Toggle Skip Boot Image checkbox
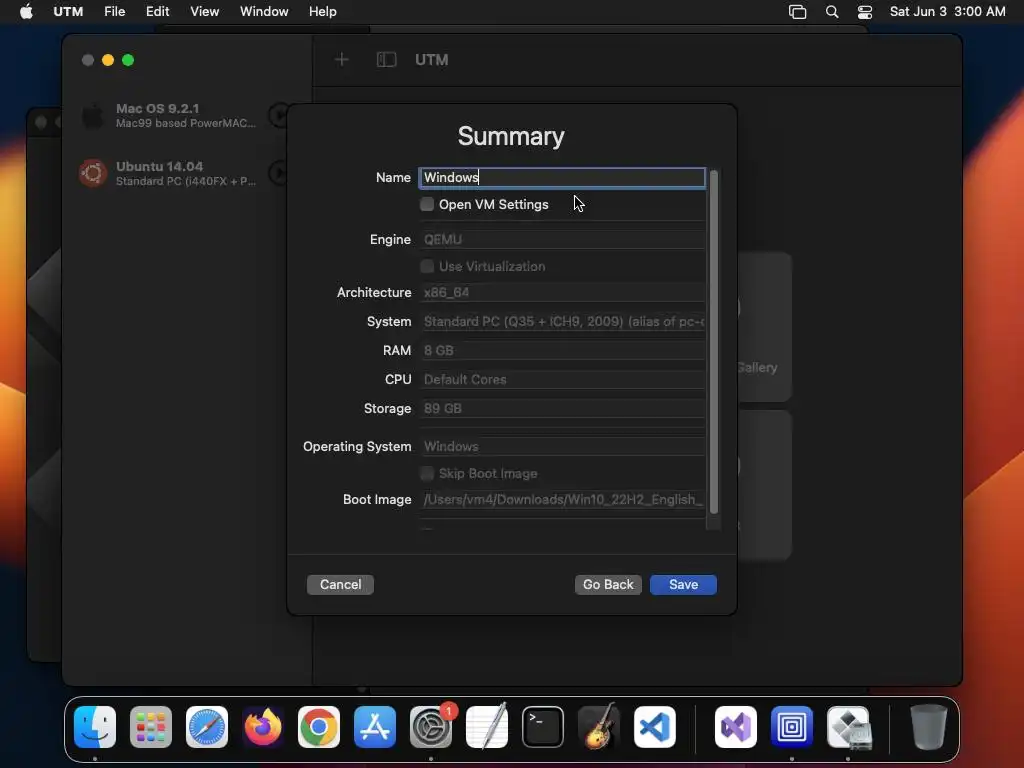This screenshot has width=1024, height=768. 426,473
